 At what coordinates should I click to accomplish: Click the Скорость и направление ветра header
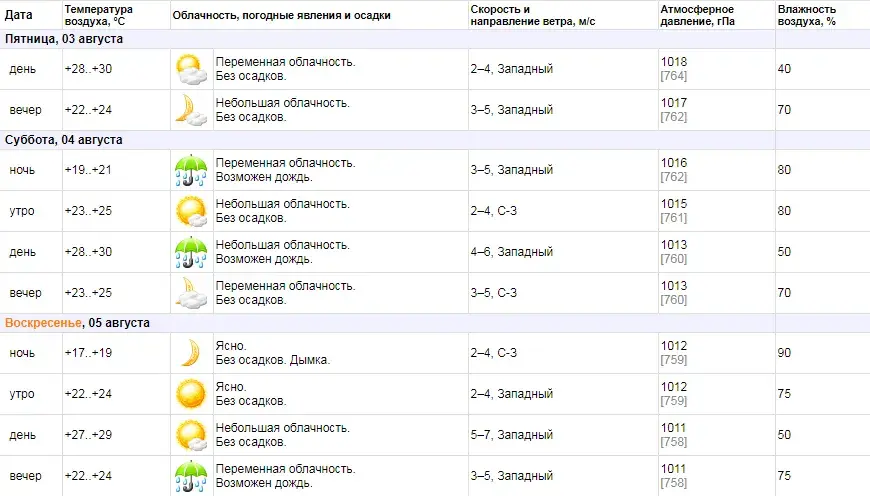[533, 15]
